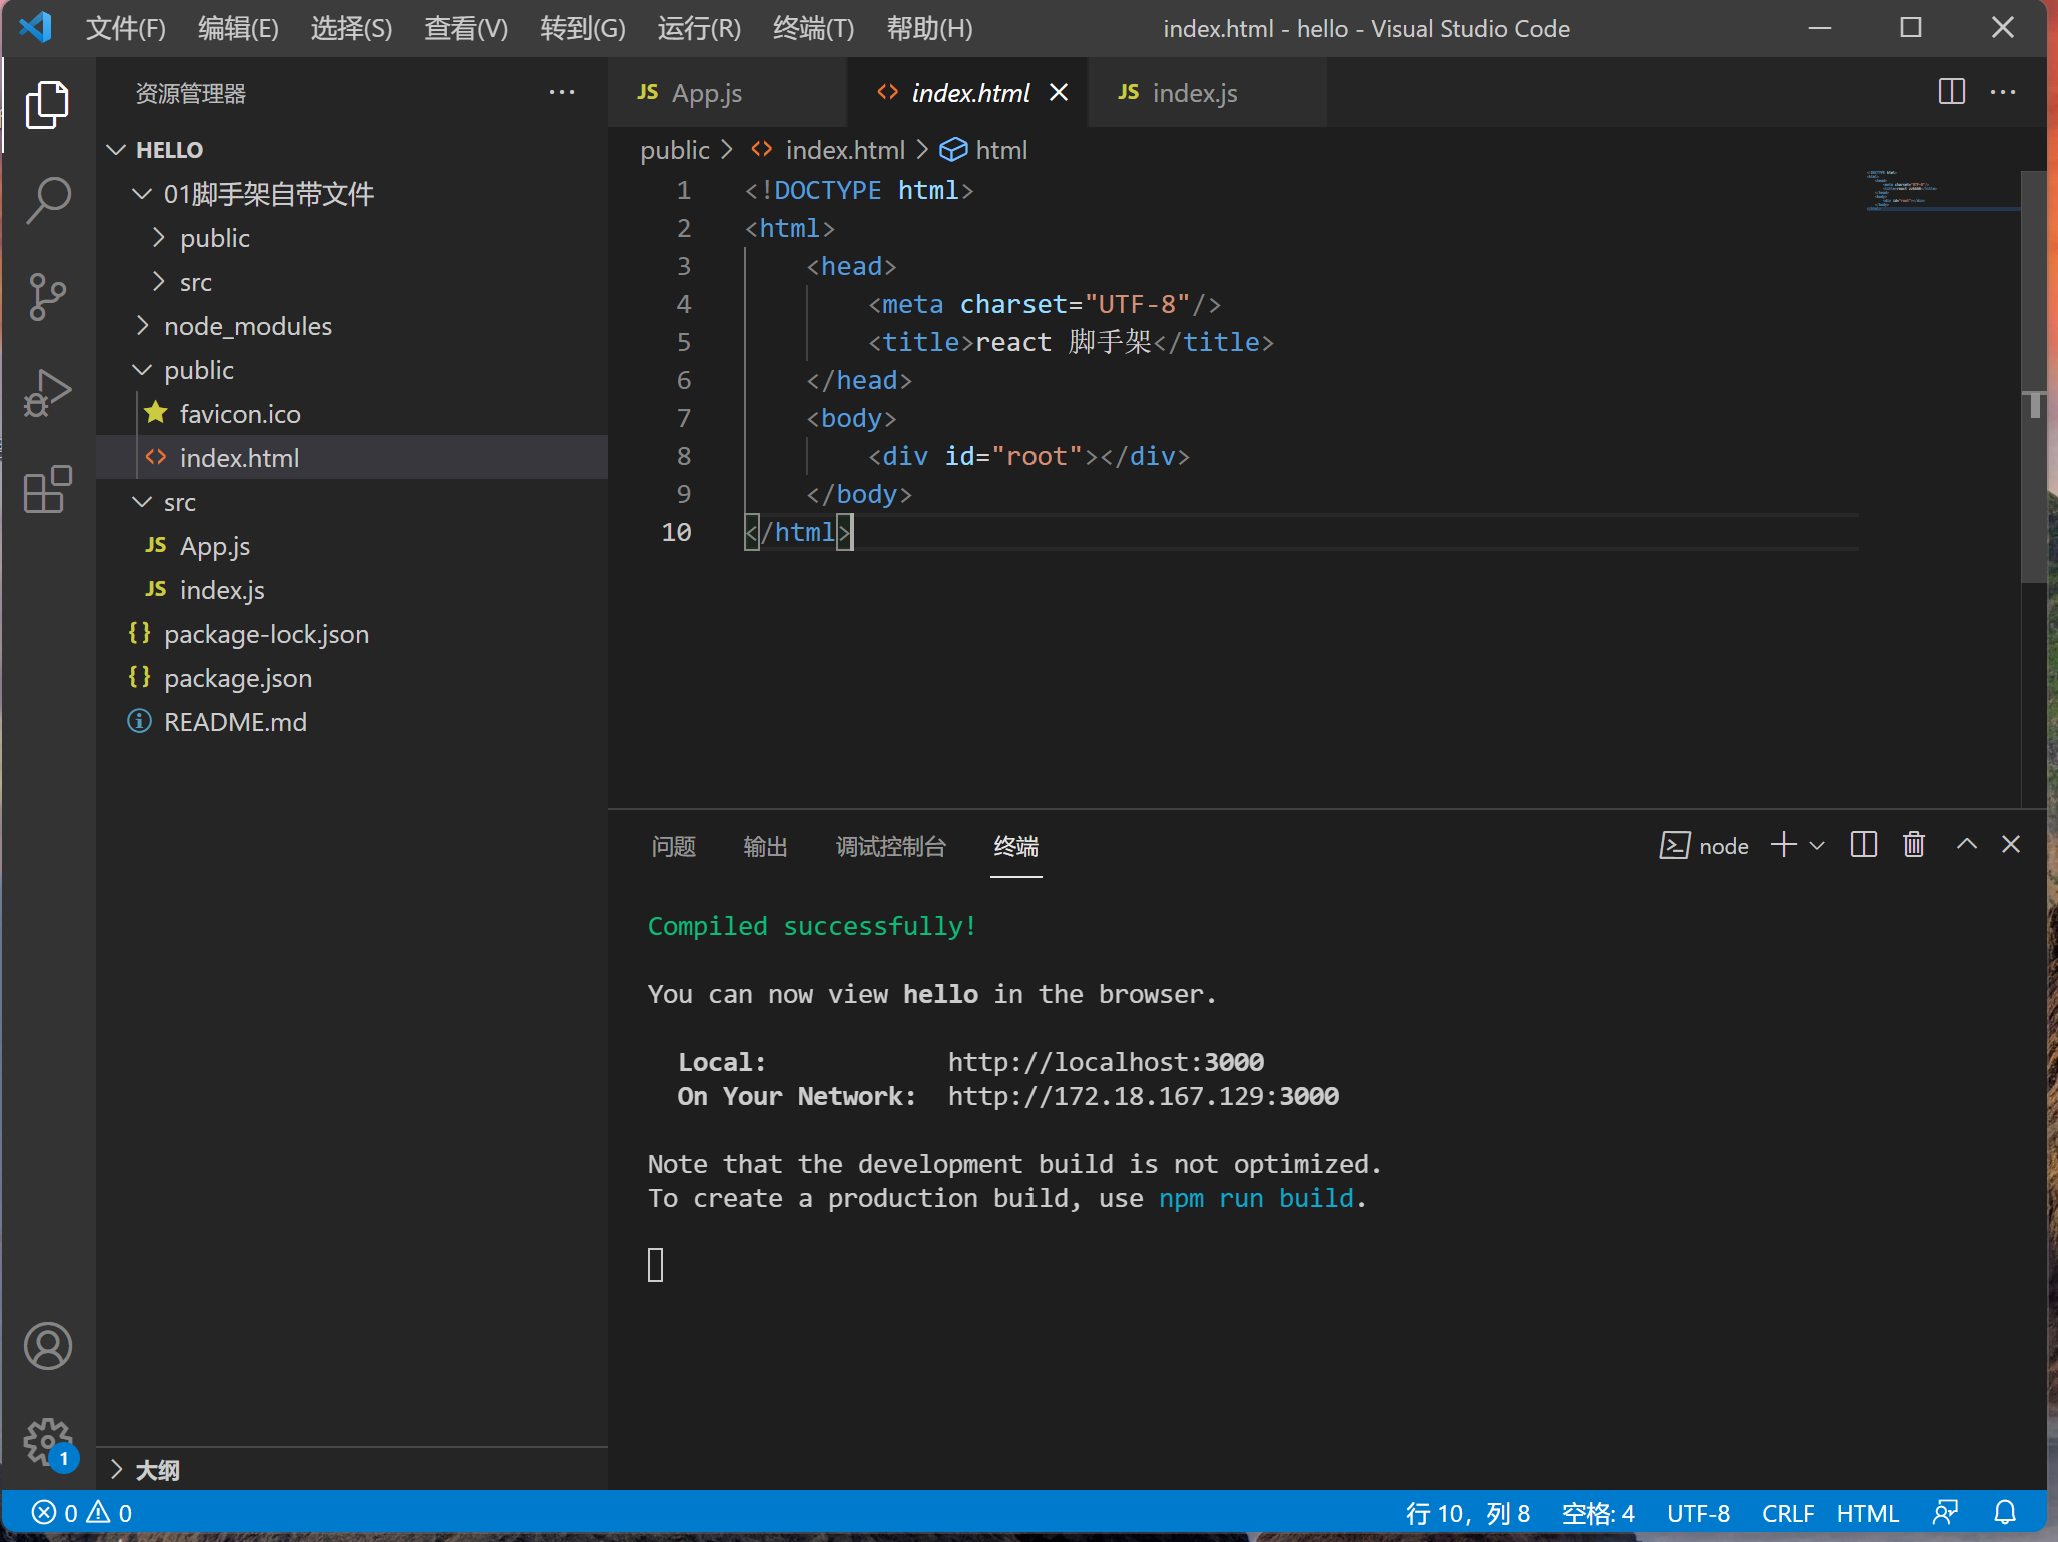Maximize the terminal panel size
2058x1542 pixels.
tap(1966, 845)
